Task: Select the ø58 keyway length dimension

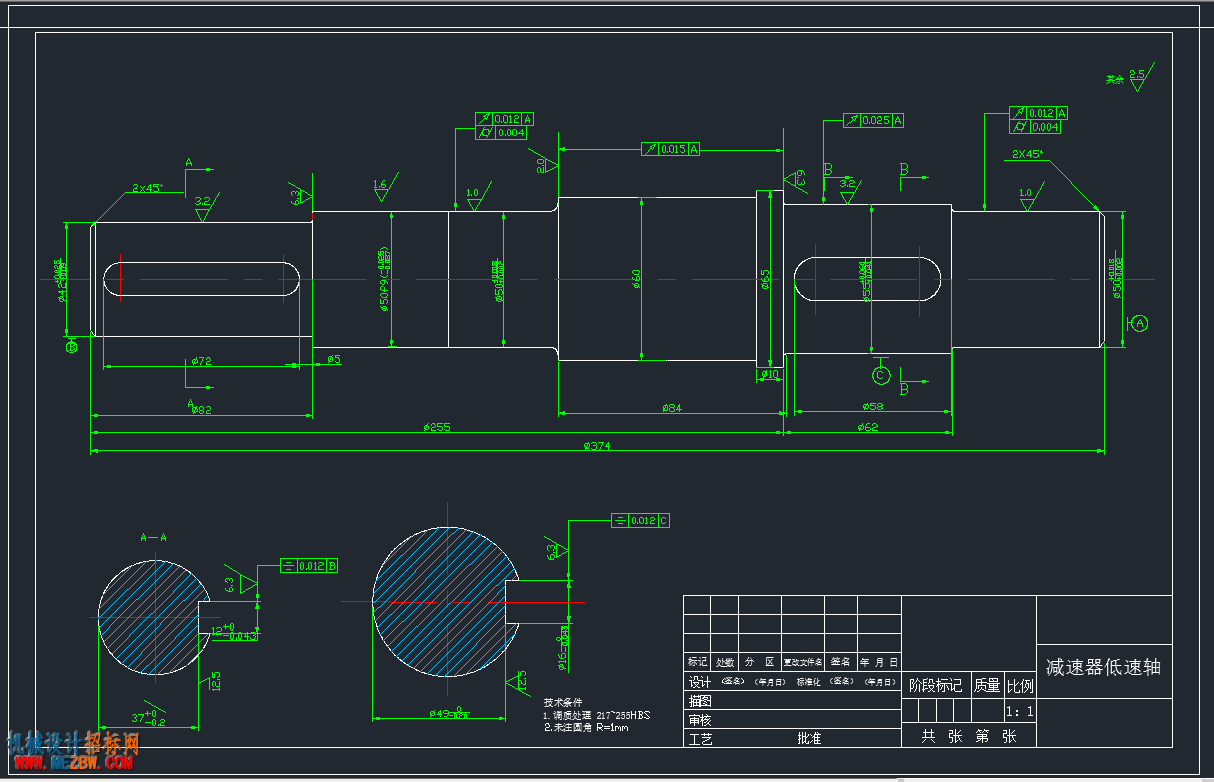Action: click(x=871, y=407)
